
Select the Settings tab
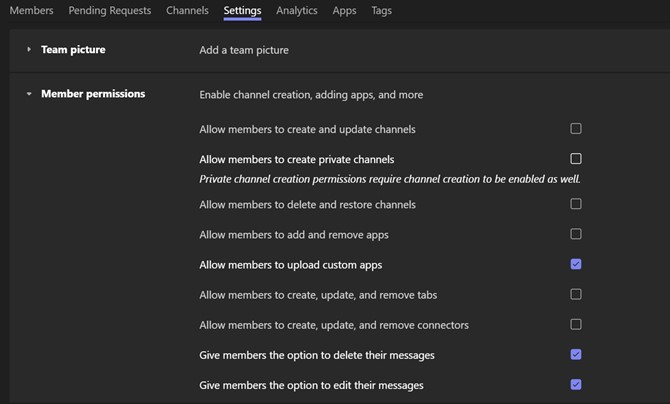(242, 10)
